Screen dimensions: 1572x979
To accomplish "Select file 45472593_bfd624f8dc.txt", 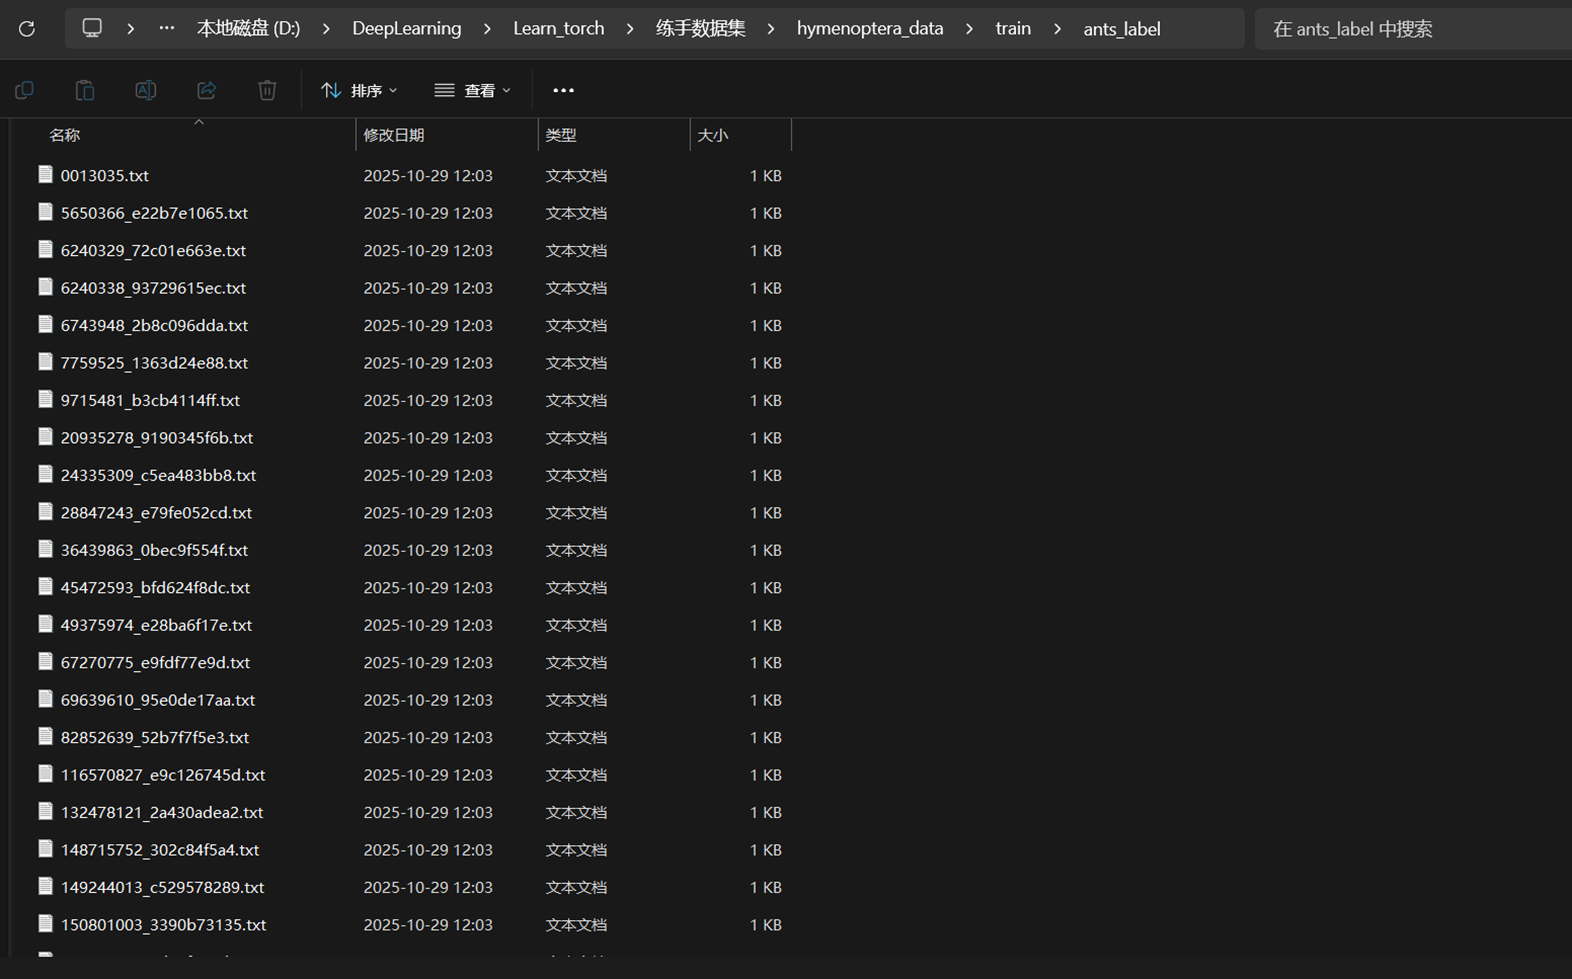I will [x=155, y=588].
